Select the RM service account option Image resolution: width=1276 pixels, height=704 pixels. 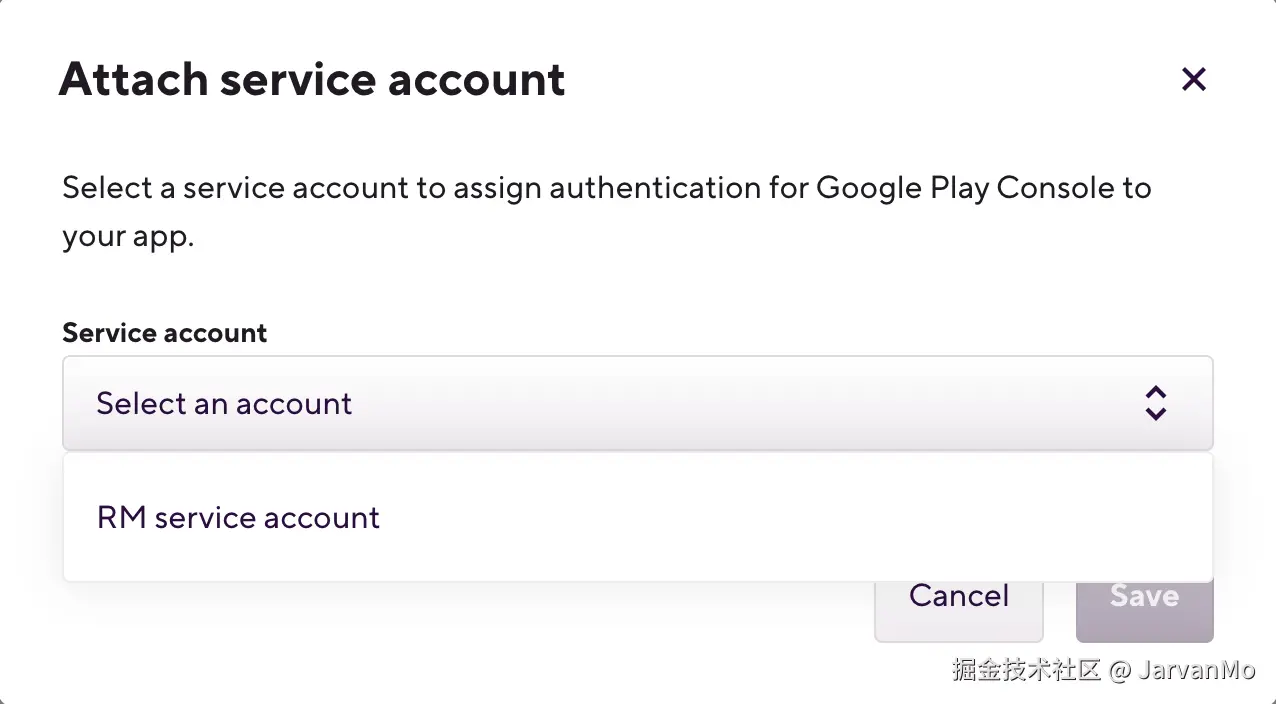(x=238, y=517)
